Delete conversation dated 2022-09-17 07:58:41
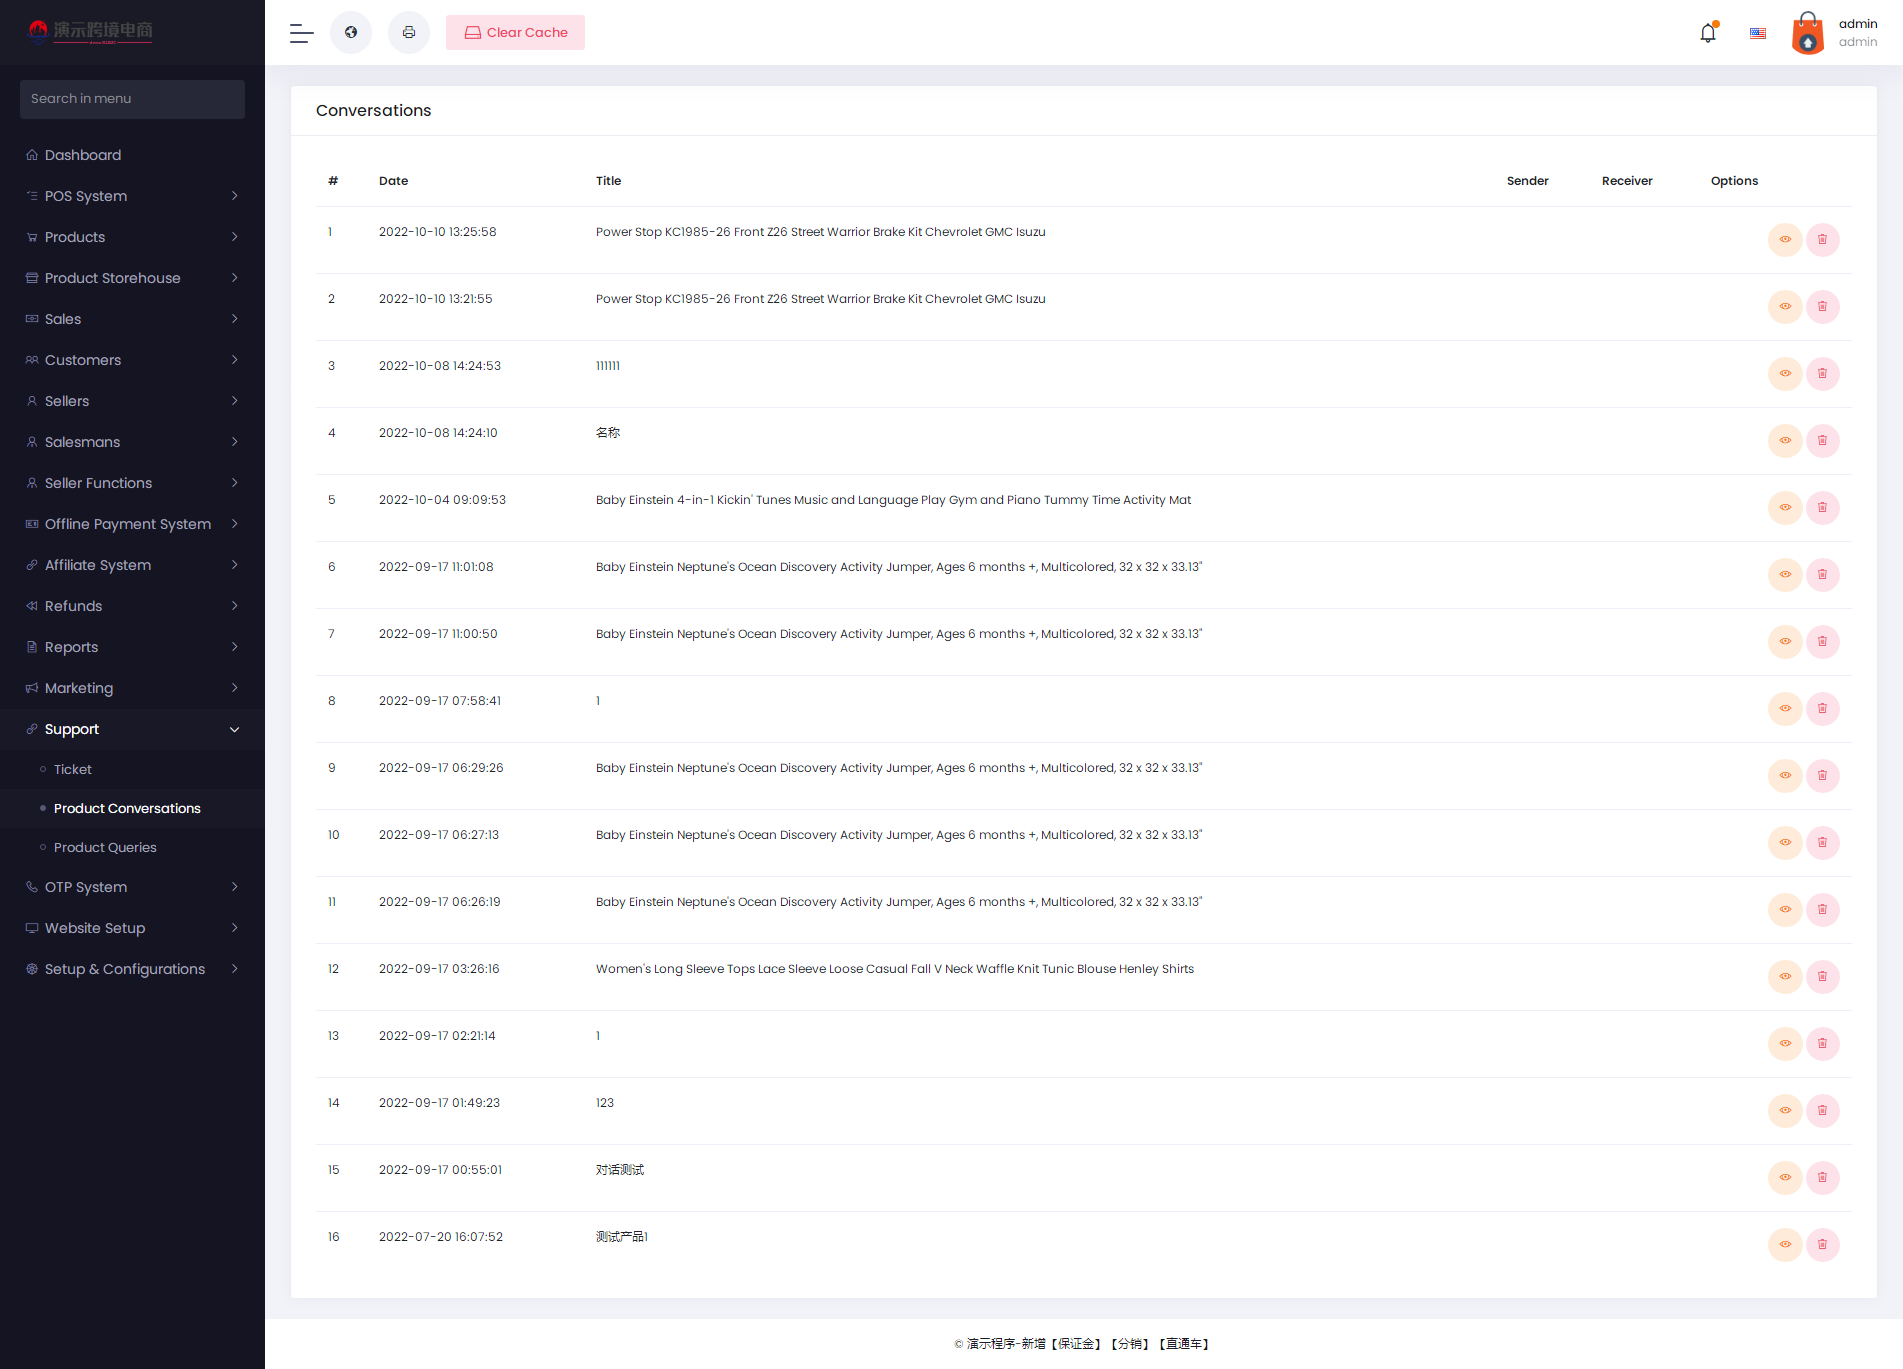This screenshot has height=1369, width=1903. tap(1823, 709)
